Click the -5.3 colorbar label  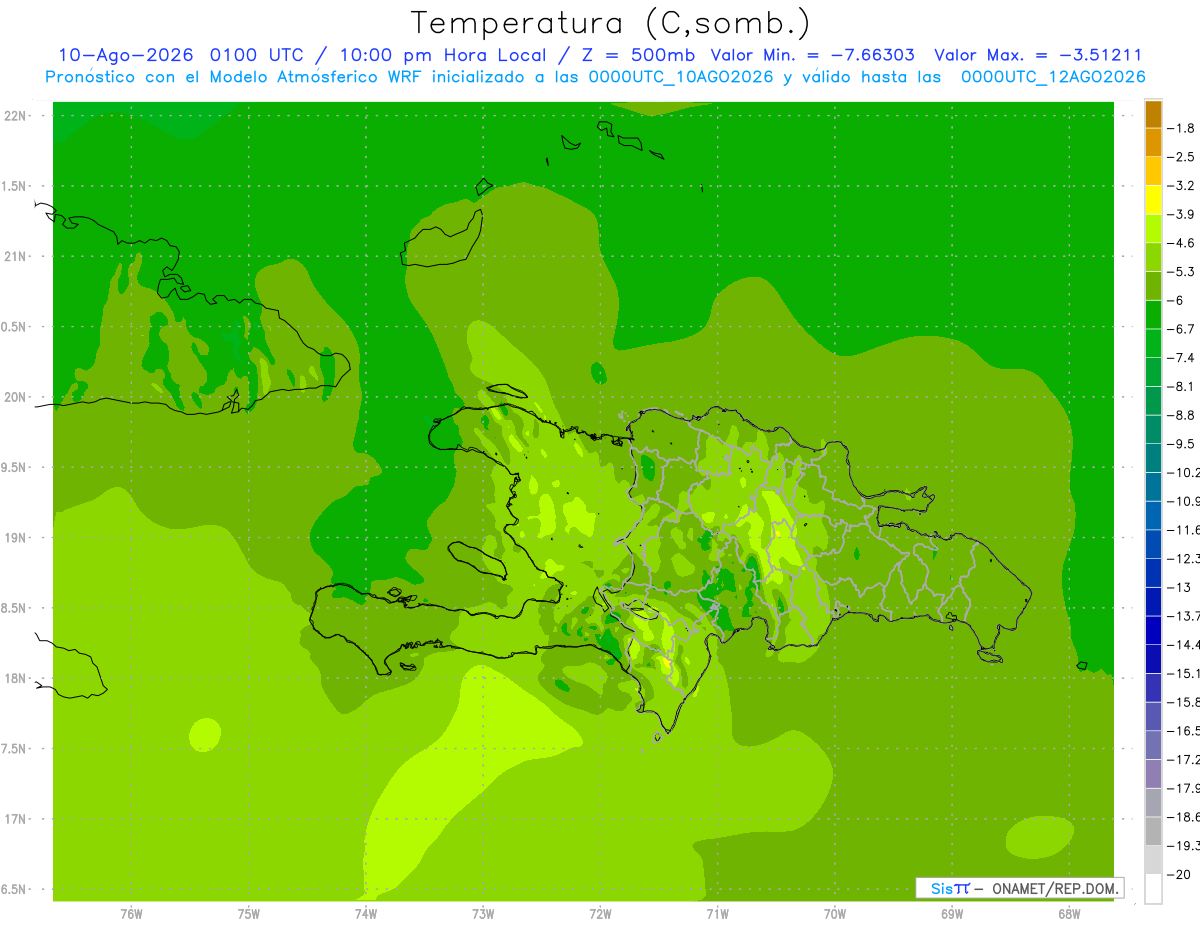coord(1180,272)
